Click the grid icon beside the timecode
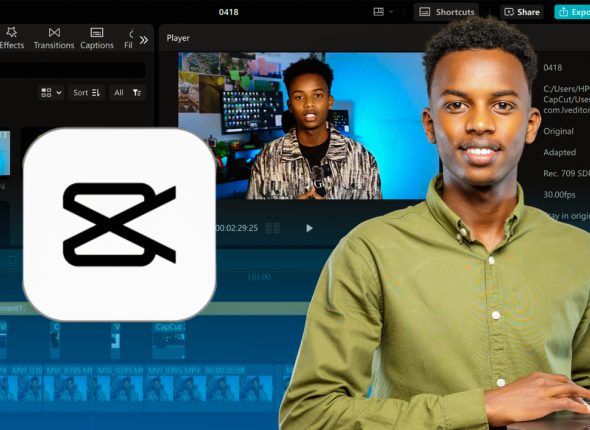This screenshot has height=430, width=590. (273, 228)
